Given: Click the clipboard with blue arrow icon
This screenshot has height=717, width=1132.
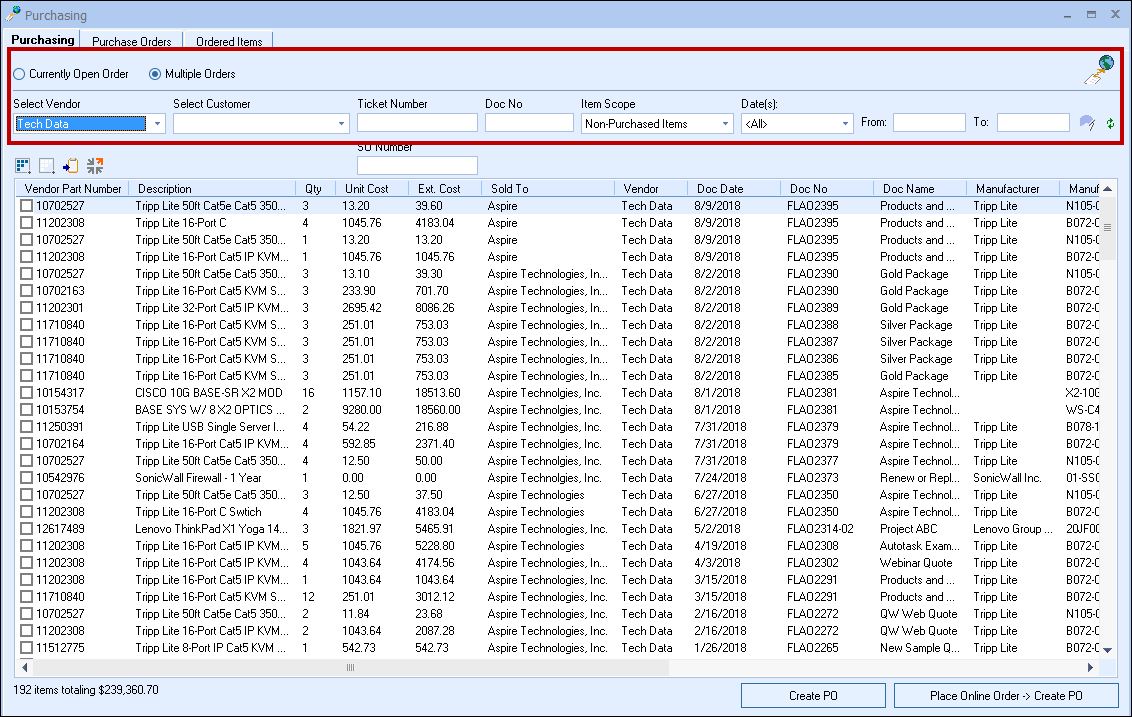Looking at the screenshot, I should pyautogui.click(x=70, y=165).
